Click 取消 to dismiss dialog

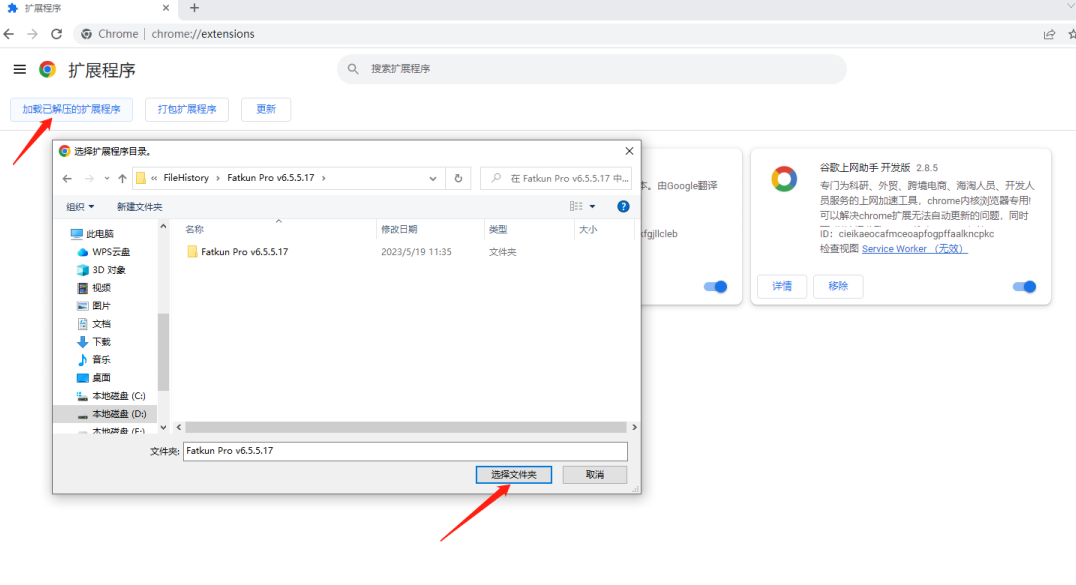click(594, 474)
